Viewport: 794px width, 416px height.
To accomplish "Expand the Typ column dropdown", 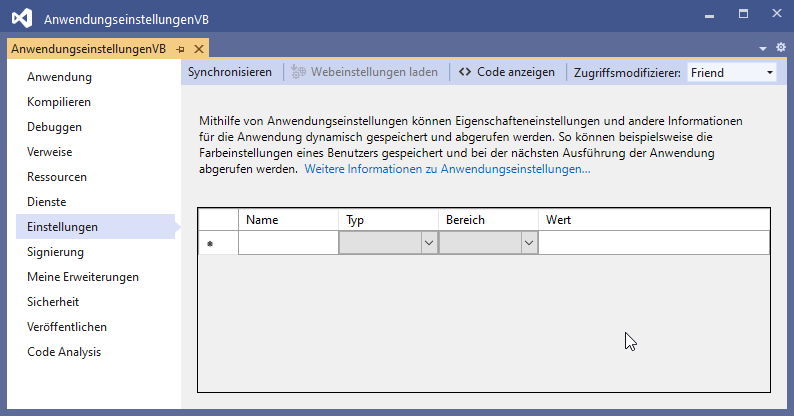I will (429, 243).
